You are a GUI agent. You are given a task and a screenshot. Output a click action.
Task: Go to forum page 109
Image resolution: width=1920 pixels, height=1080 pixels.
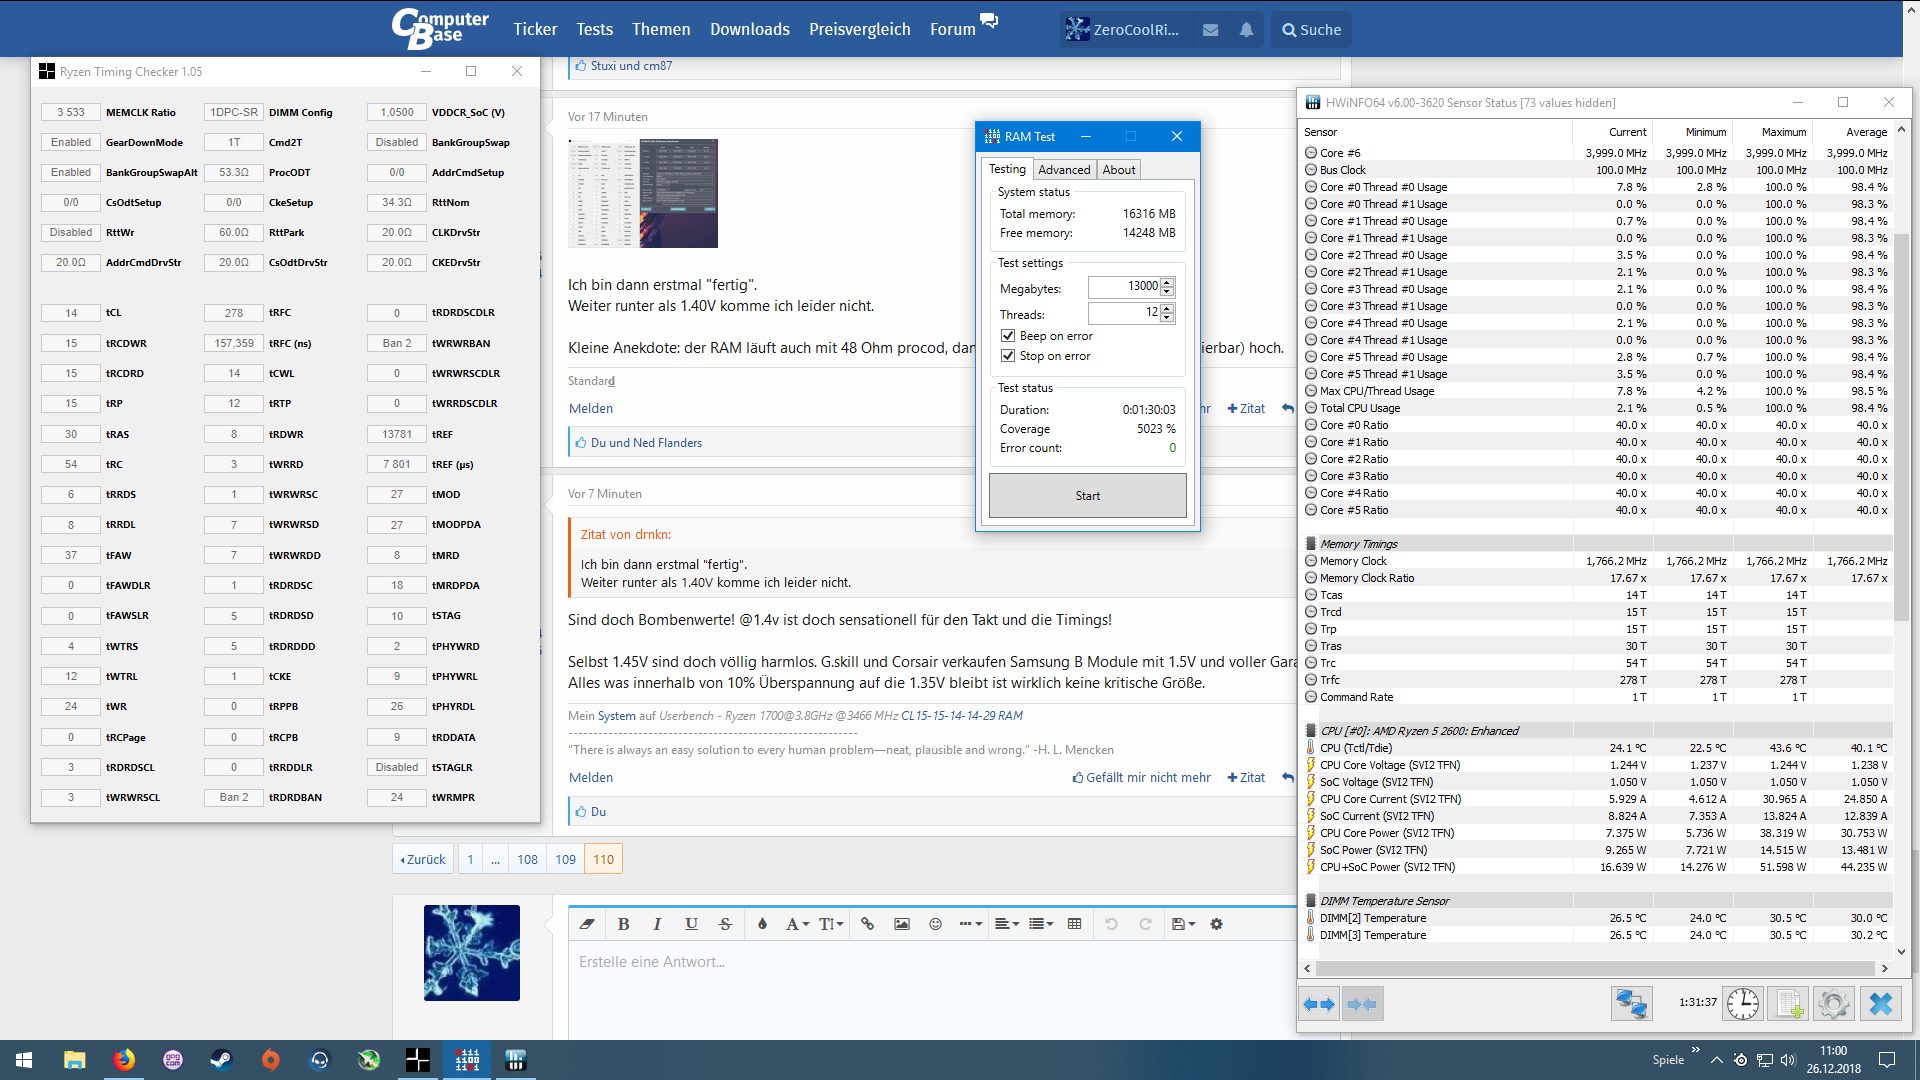click(x=566, y=859)
